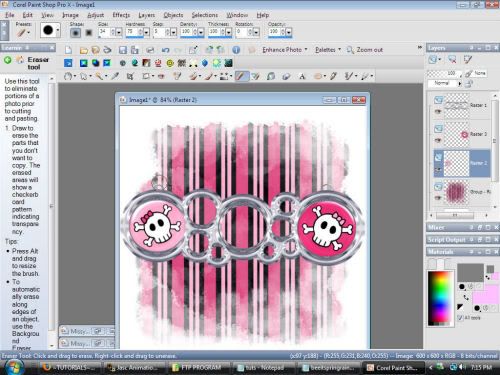The image size is (500, 375).
Task: Click the Edit Selection icon in the Layers palette
Action: click(468, 60)
